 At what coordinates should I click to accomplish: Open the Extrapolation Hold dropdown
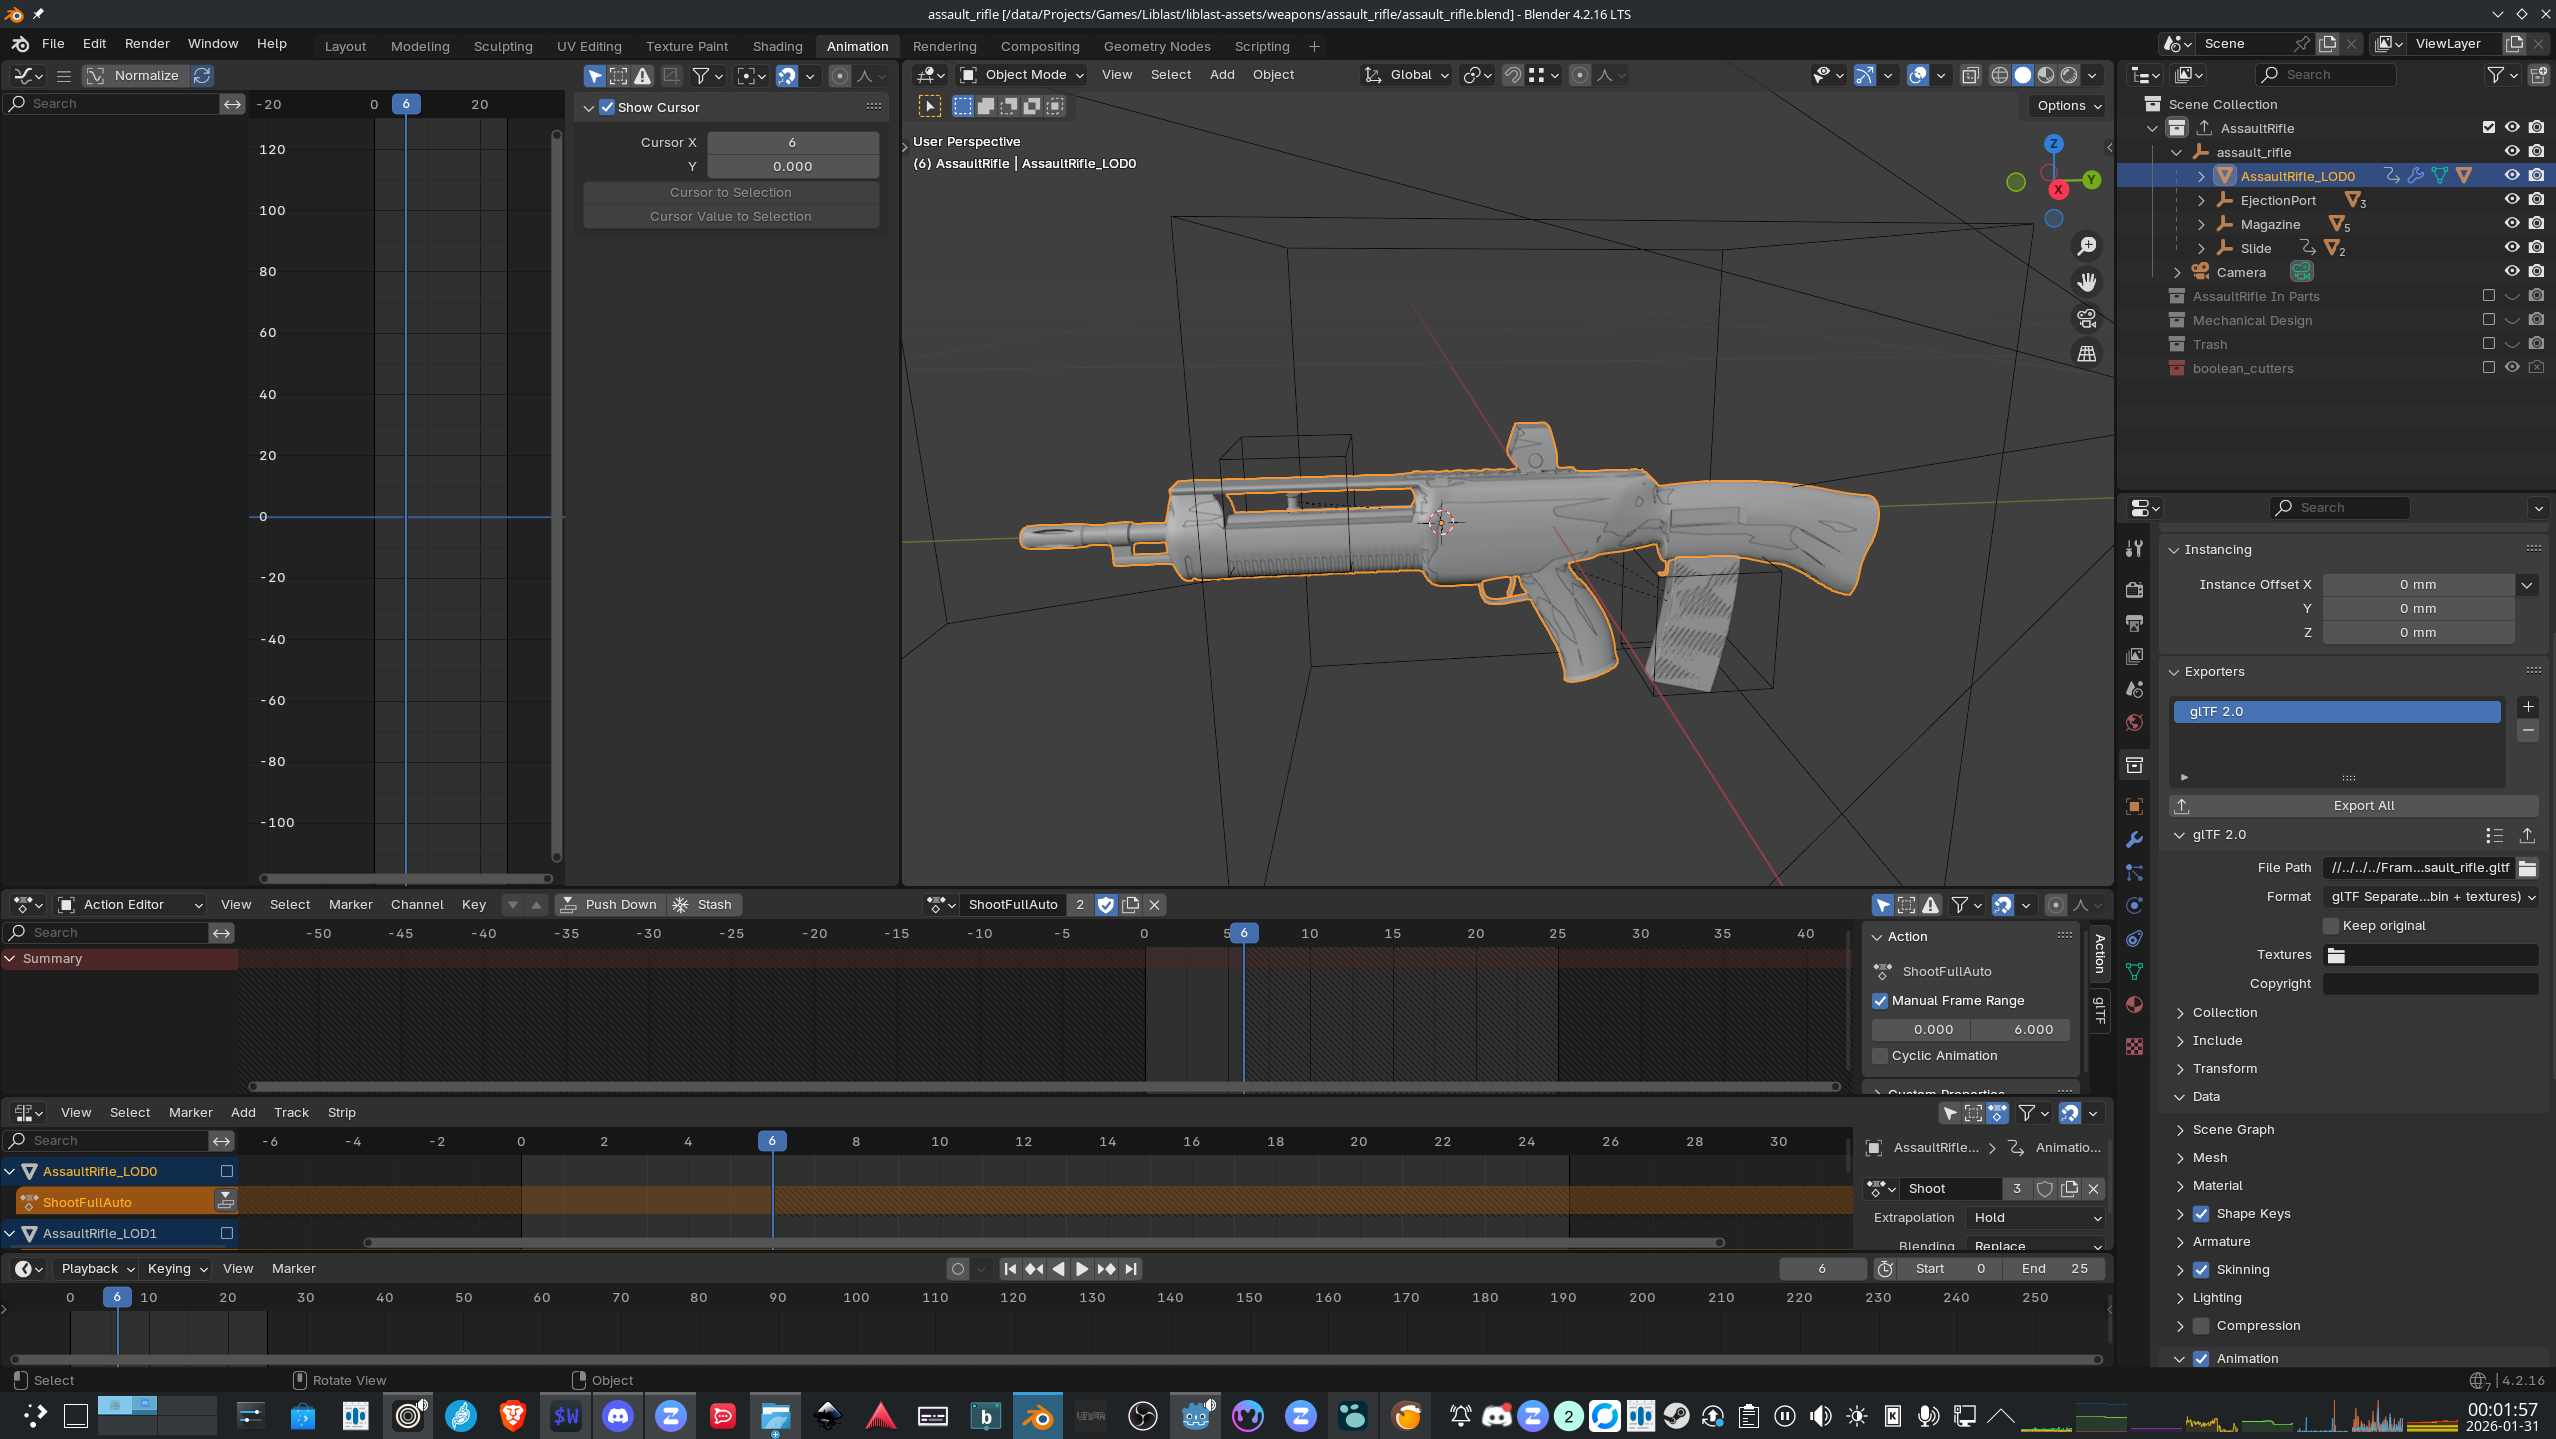[2036, 1218]
